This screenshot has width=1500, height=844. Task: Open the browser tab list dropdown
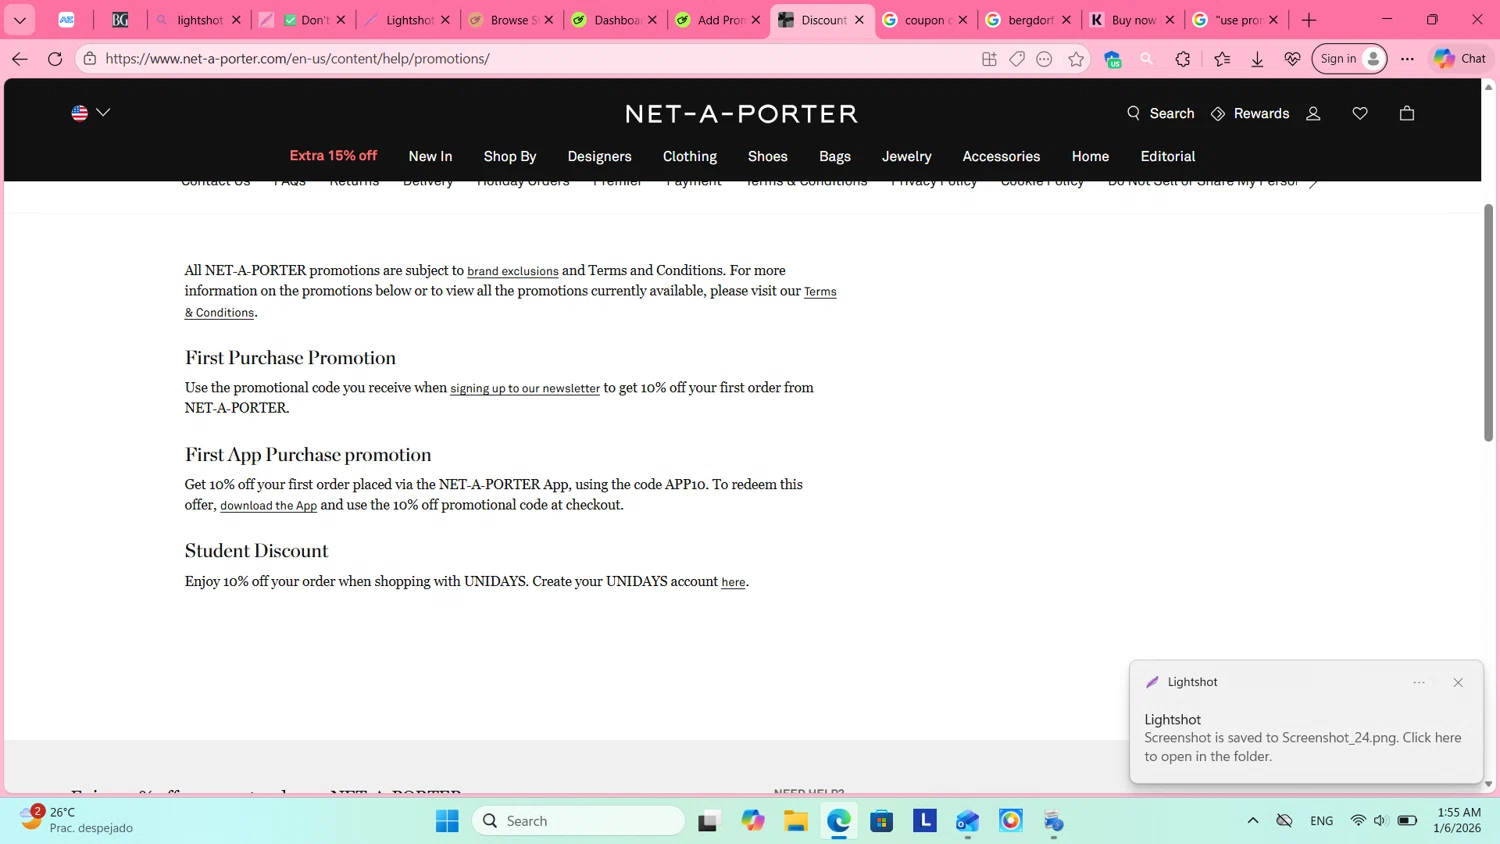coord(20,20)
